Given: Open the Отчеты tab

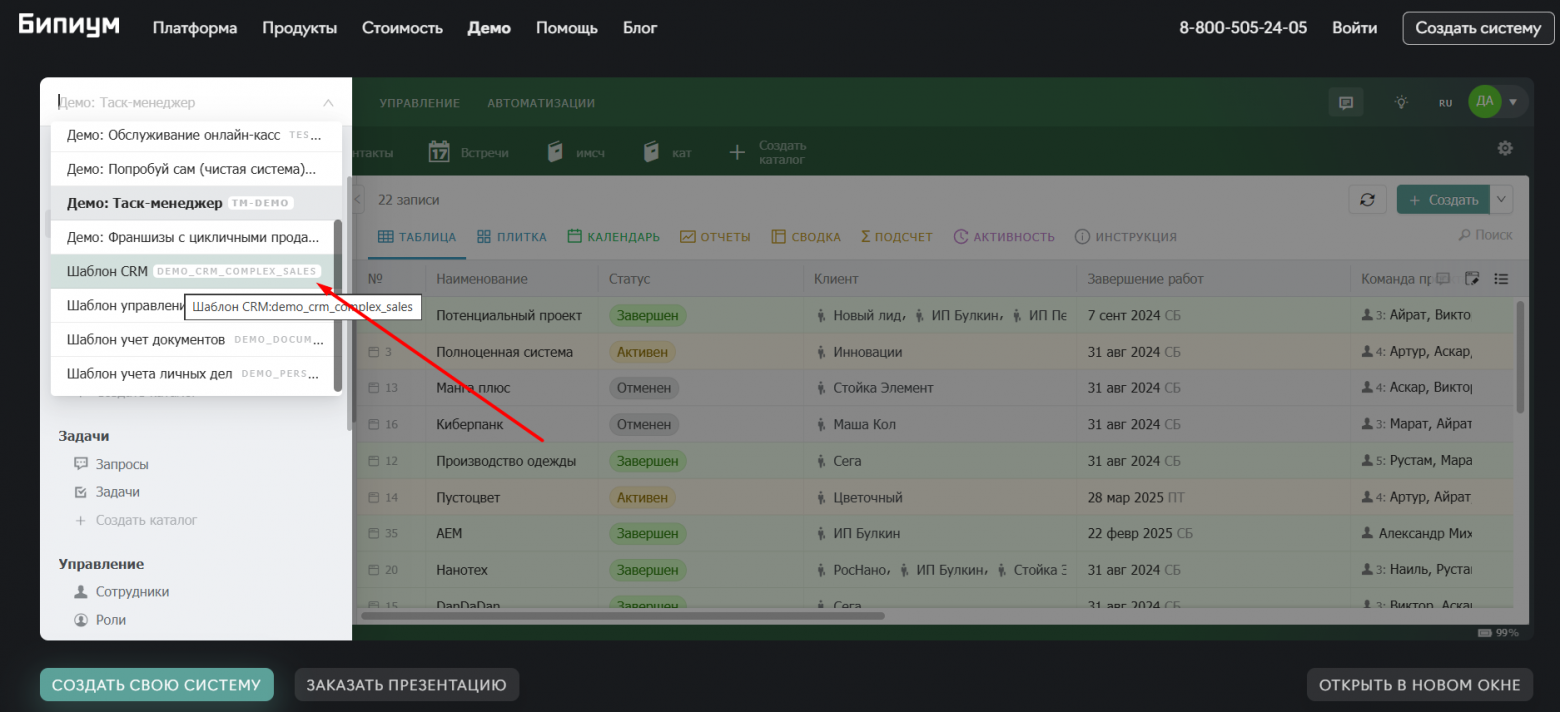Looking at the screenshot, I should coord(715,237).
